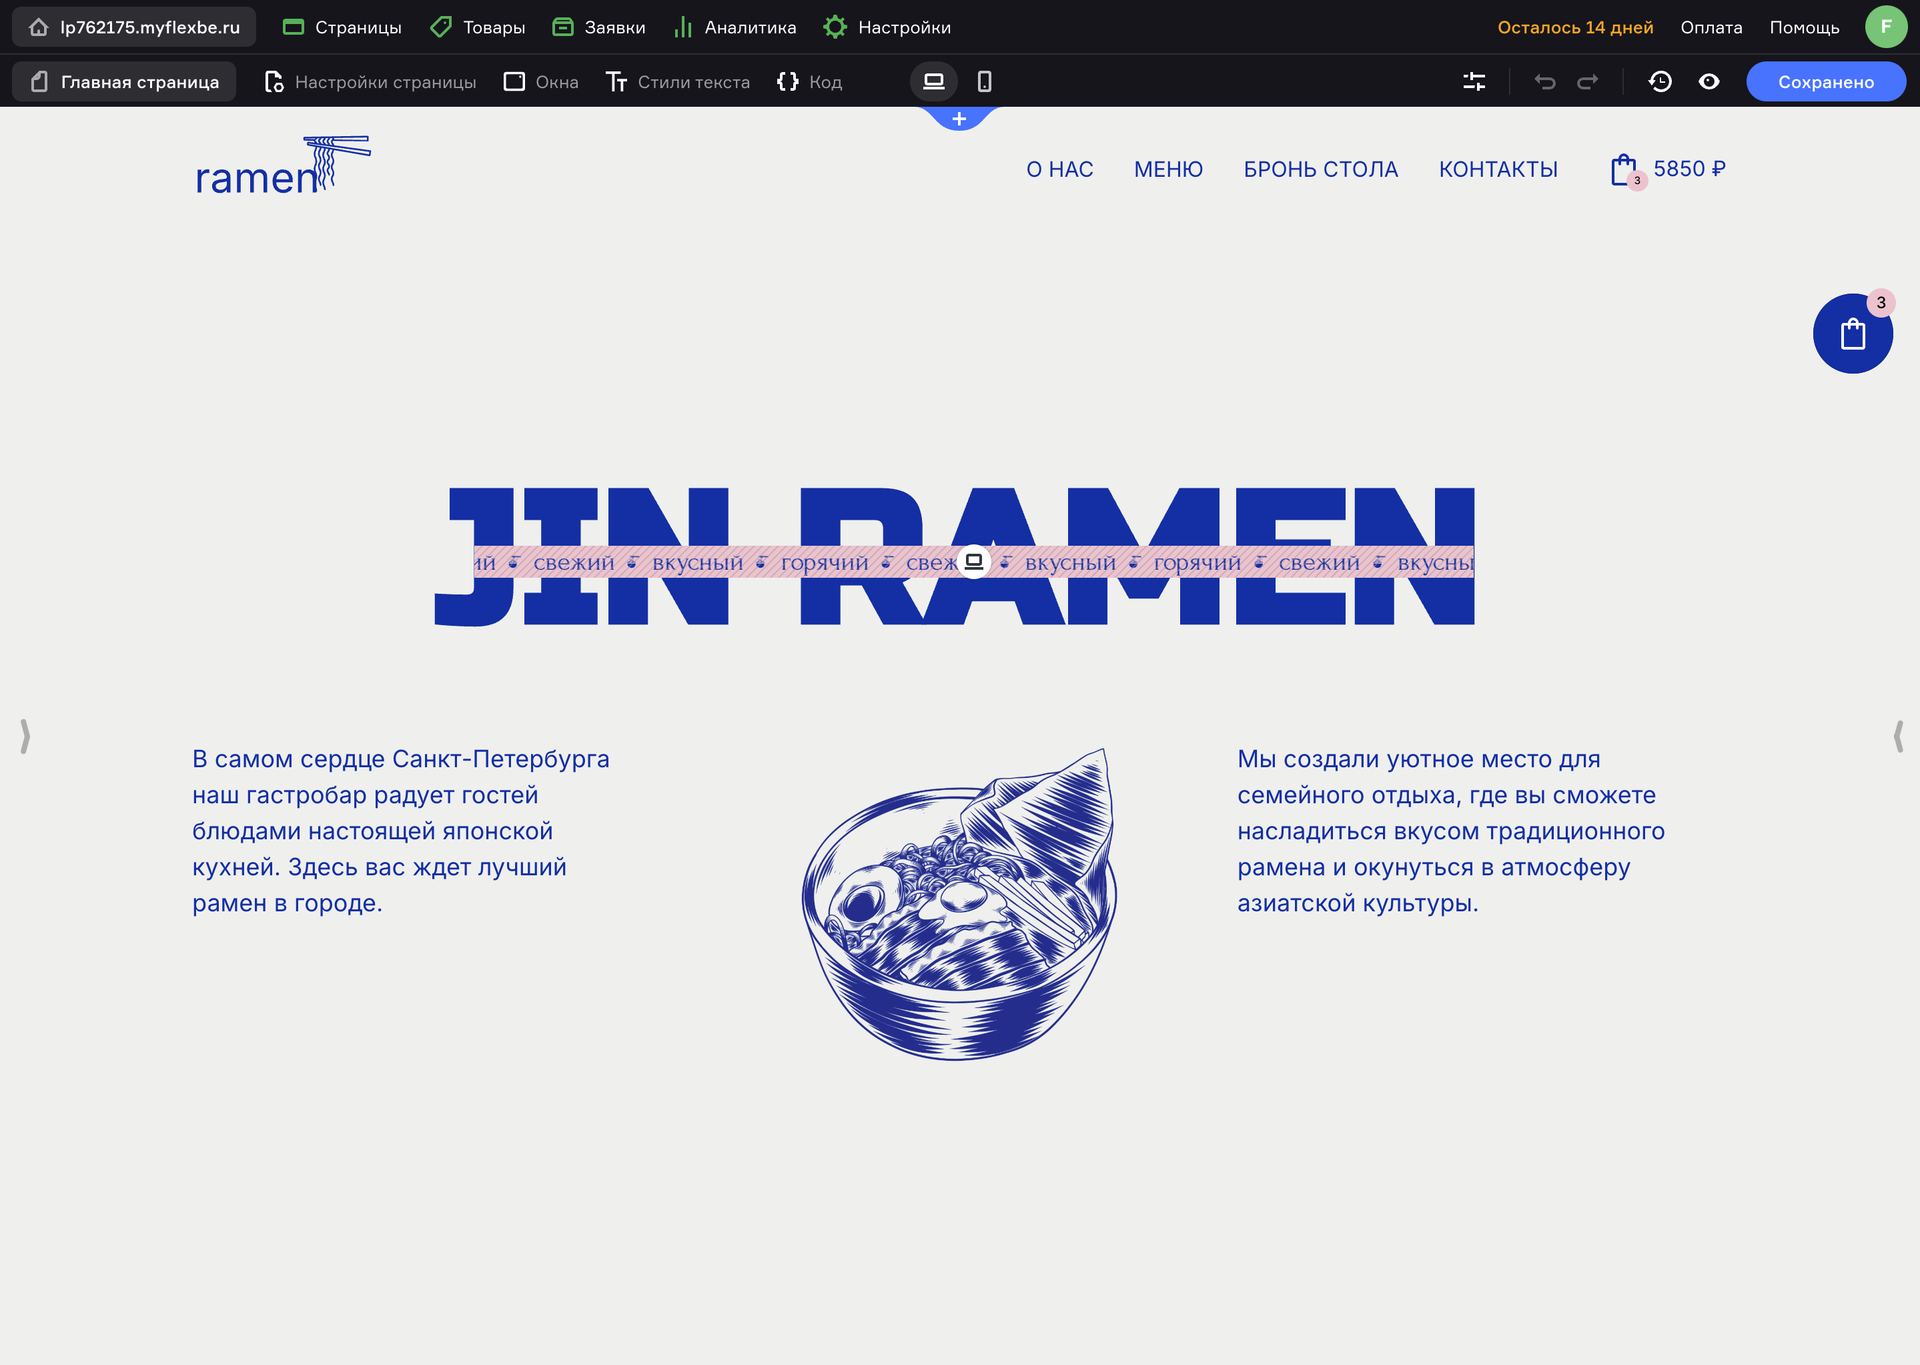Switch to mobile preview mode
This screenshot has height=1365, width=1920.
click(x=984, y=81)
